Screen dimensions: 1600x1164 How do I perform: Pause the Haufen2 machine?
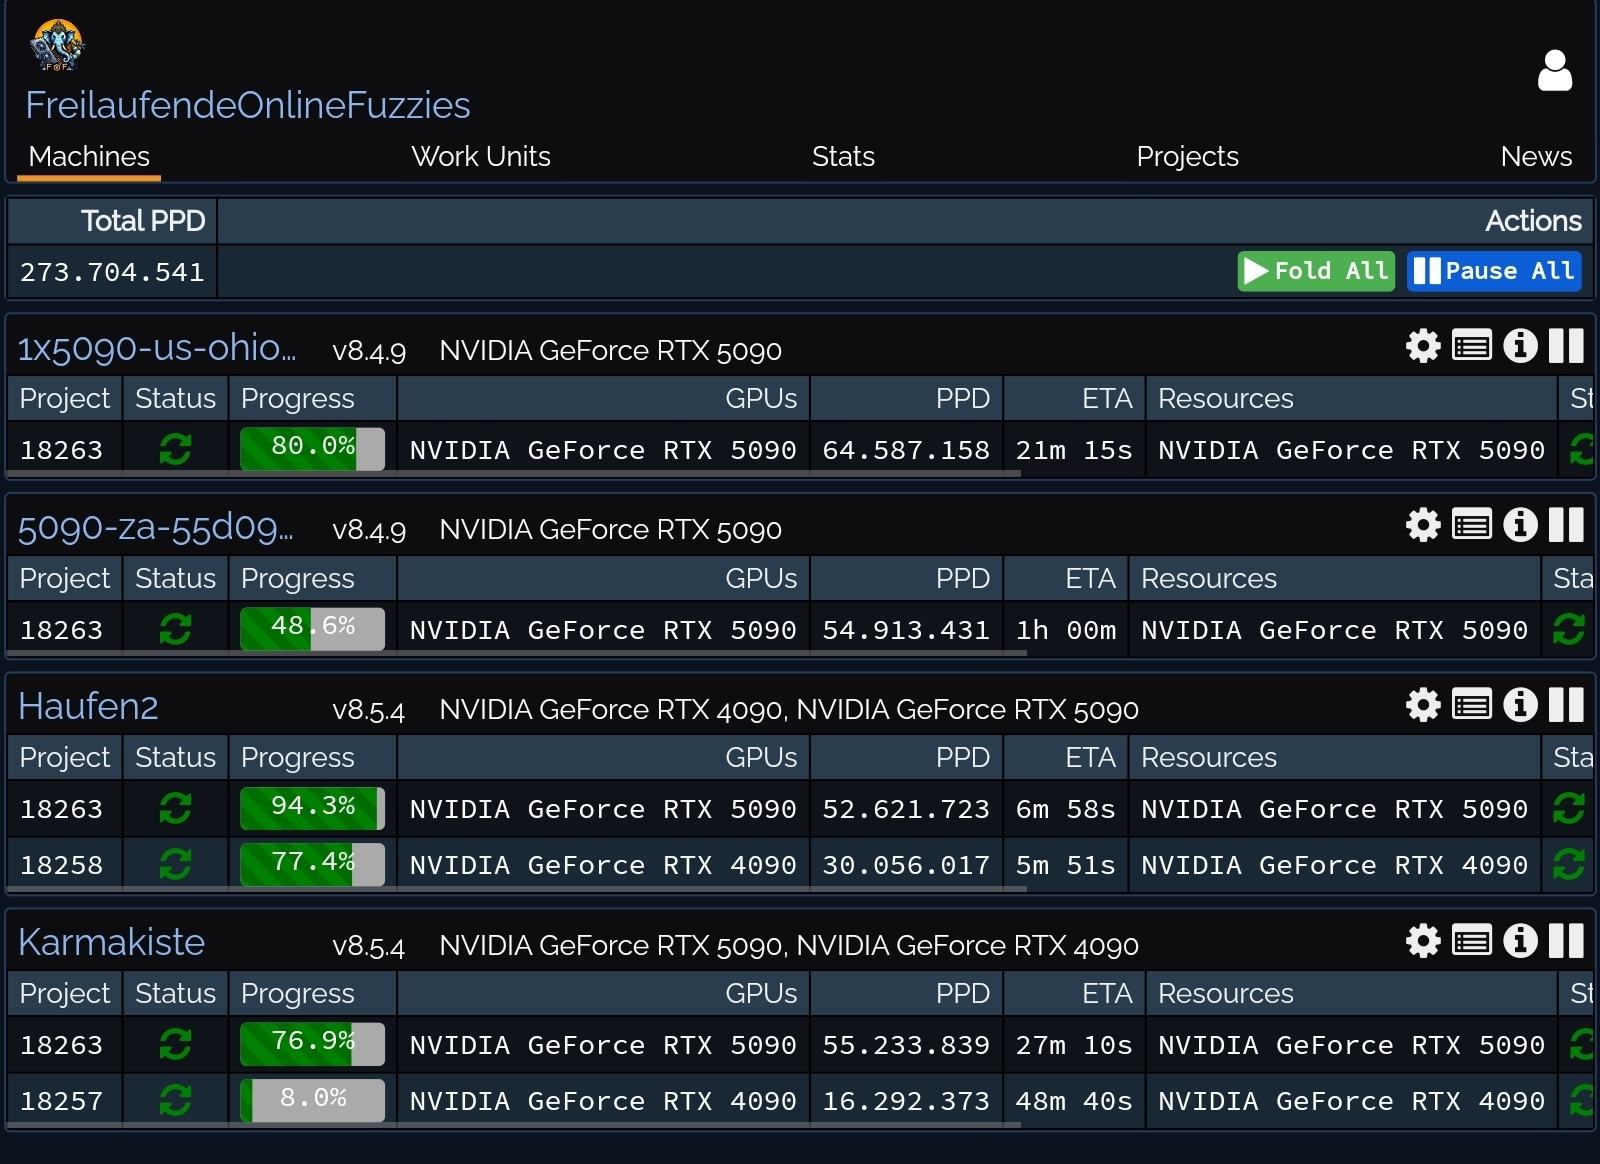[x=1566, y=705]
